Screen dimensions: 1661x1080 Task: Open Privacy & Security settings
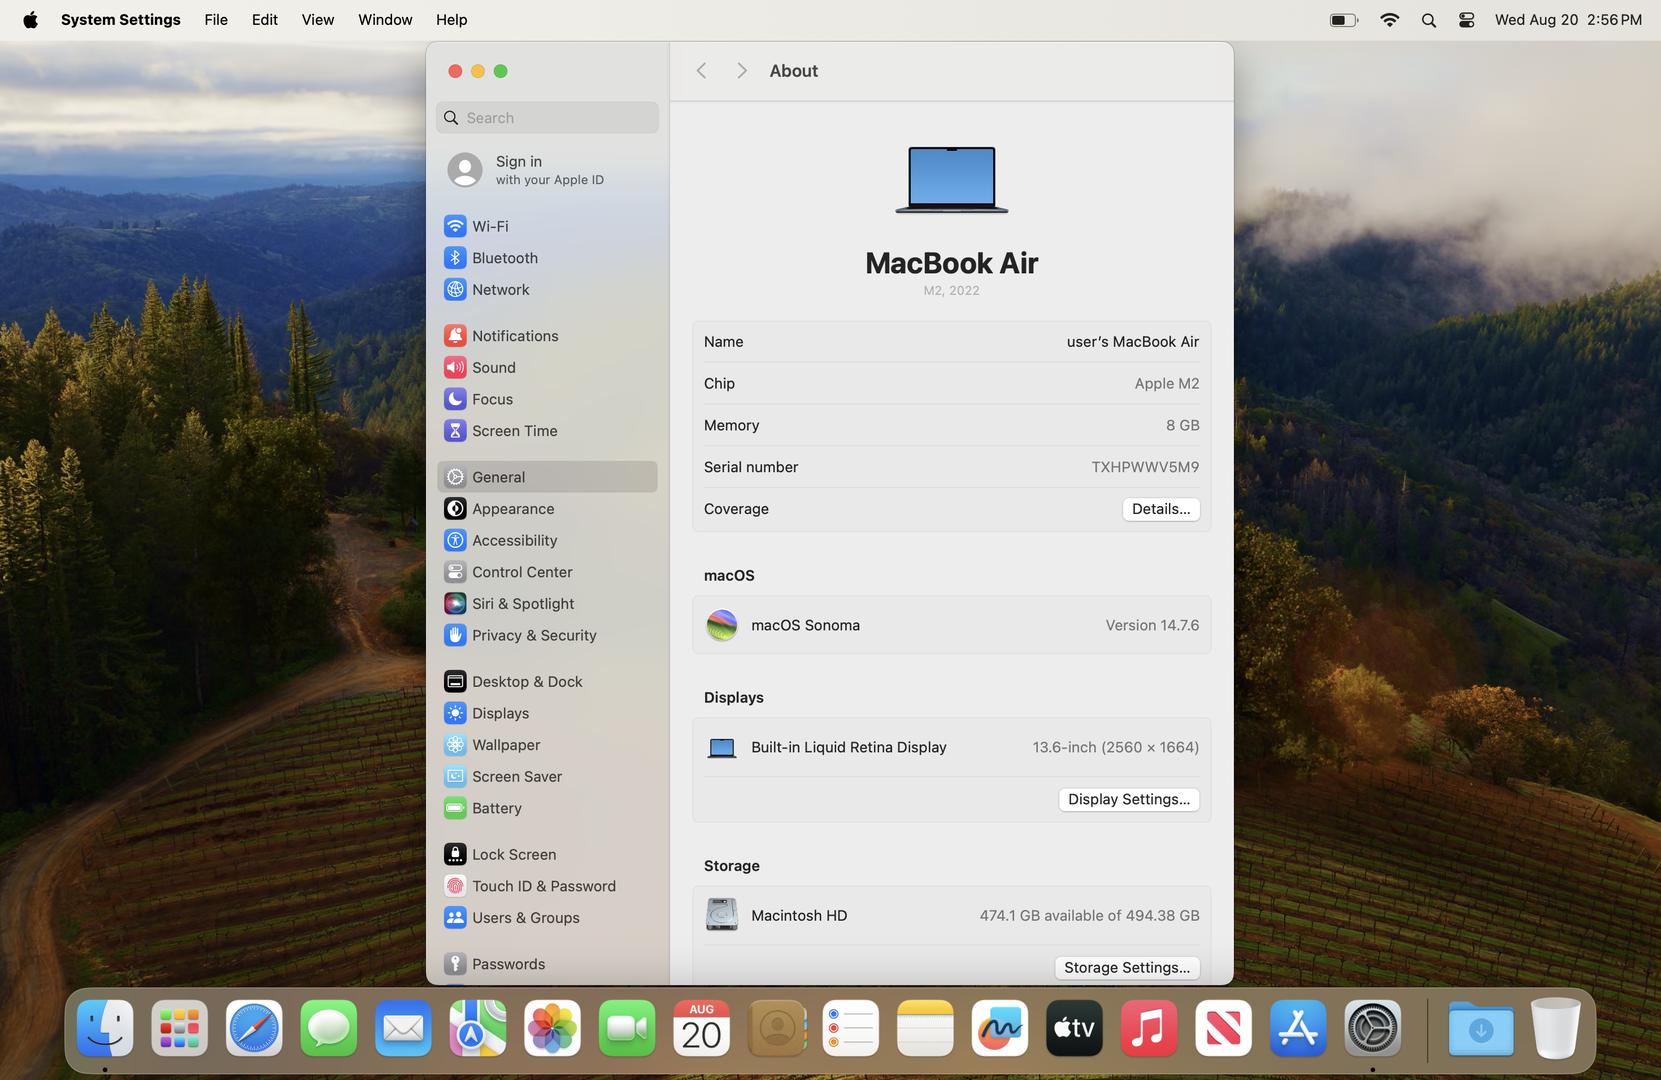coord(546,636)
